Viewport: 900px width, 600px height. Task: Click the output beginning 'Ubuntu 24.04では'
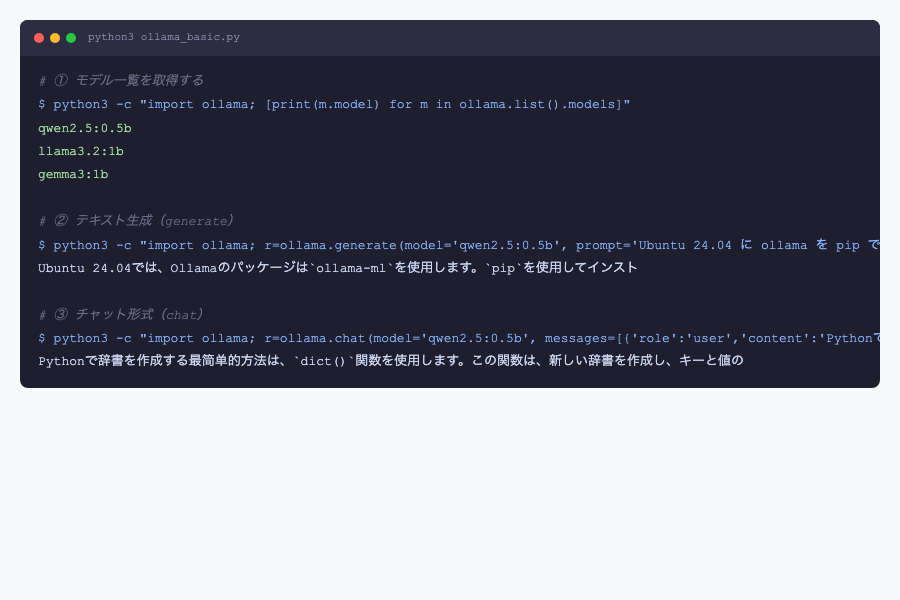pos(338,268)
